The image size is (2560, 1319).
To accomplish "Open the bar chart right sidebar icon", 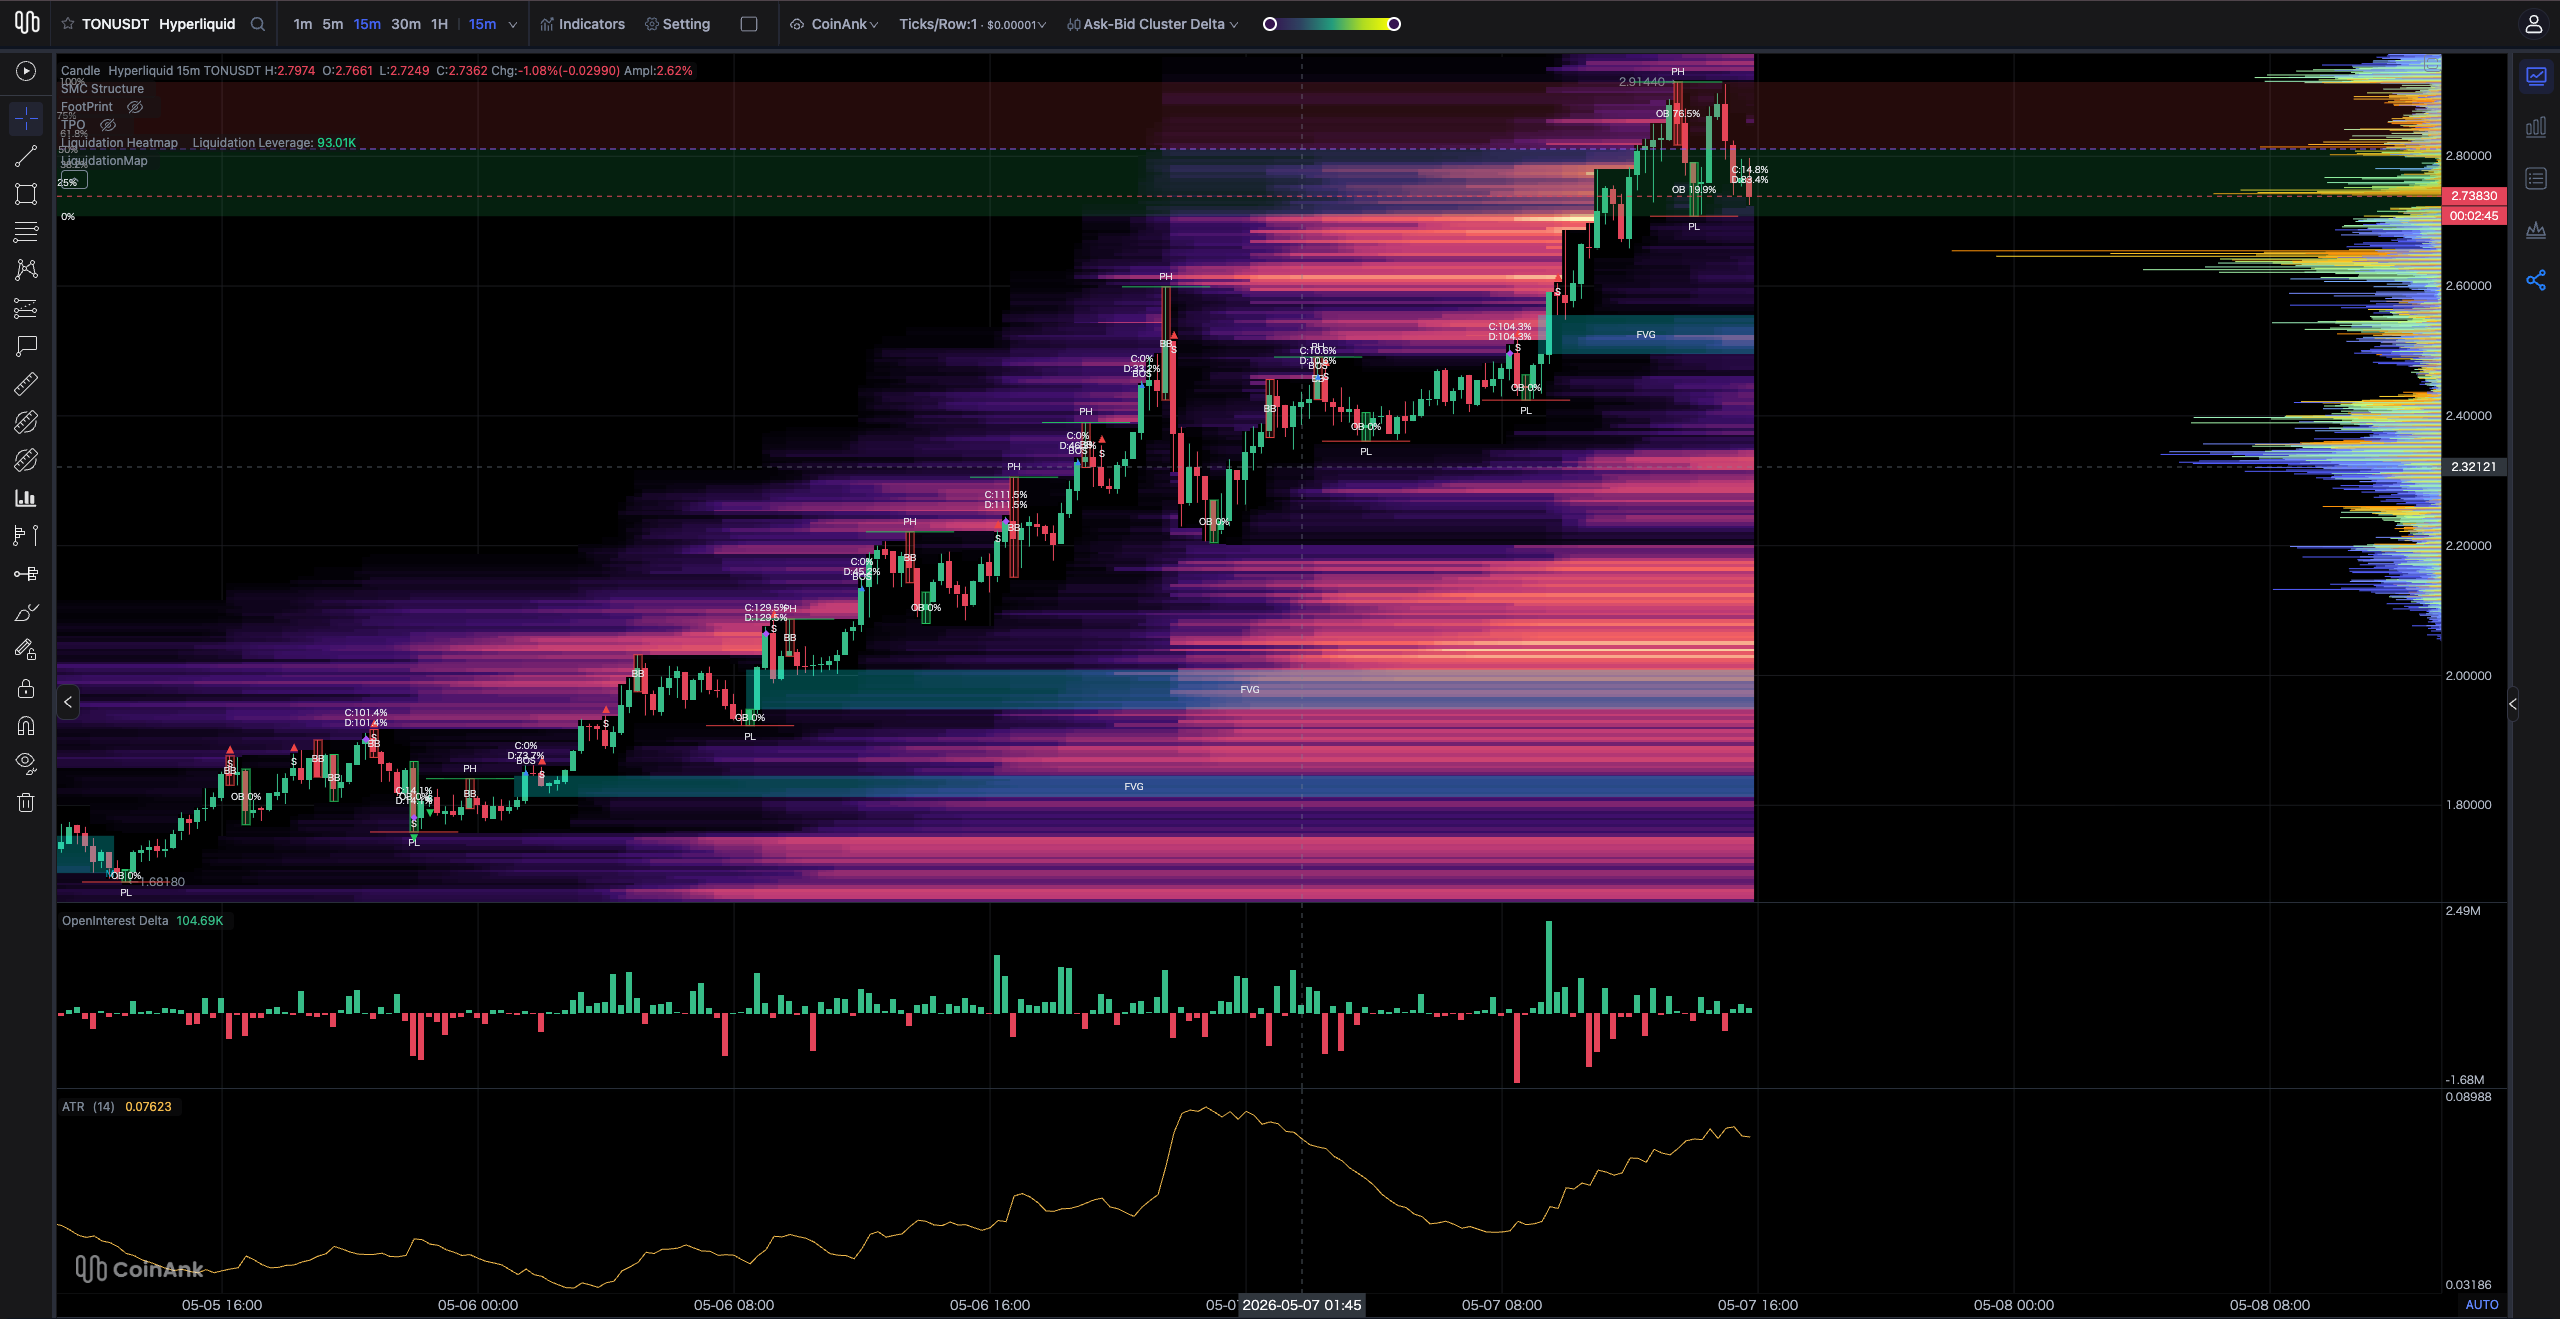I will [x=2536, y=127].
